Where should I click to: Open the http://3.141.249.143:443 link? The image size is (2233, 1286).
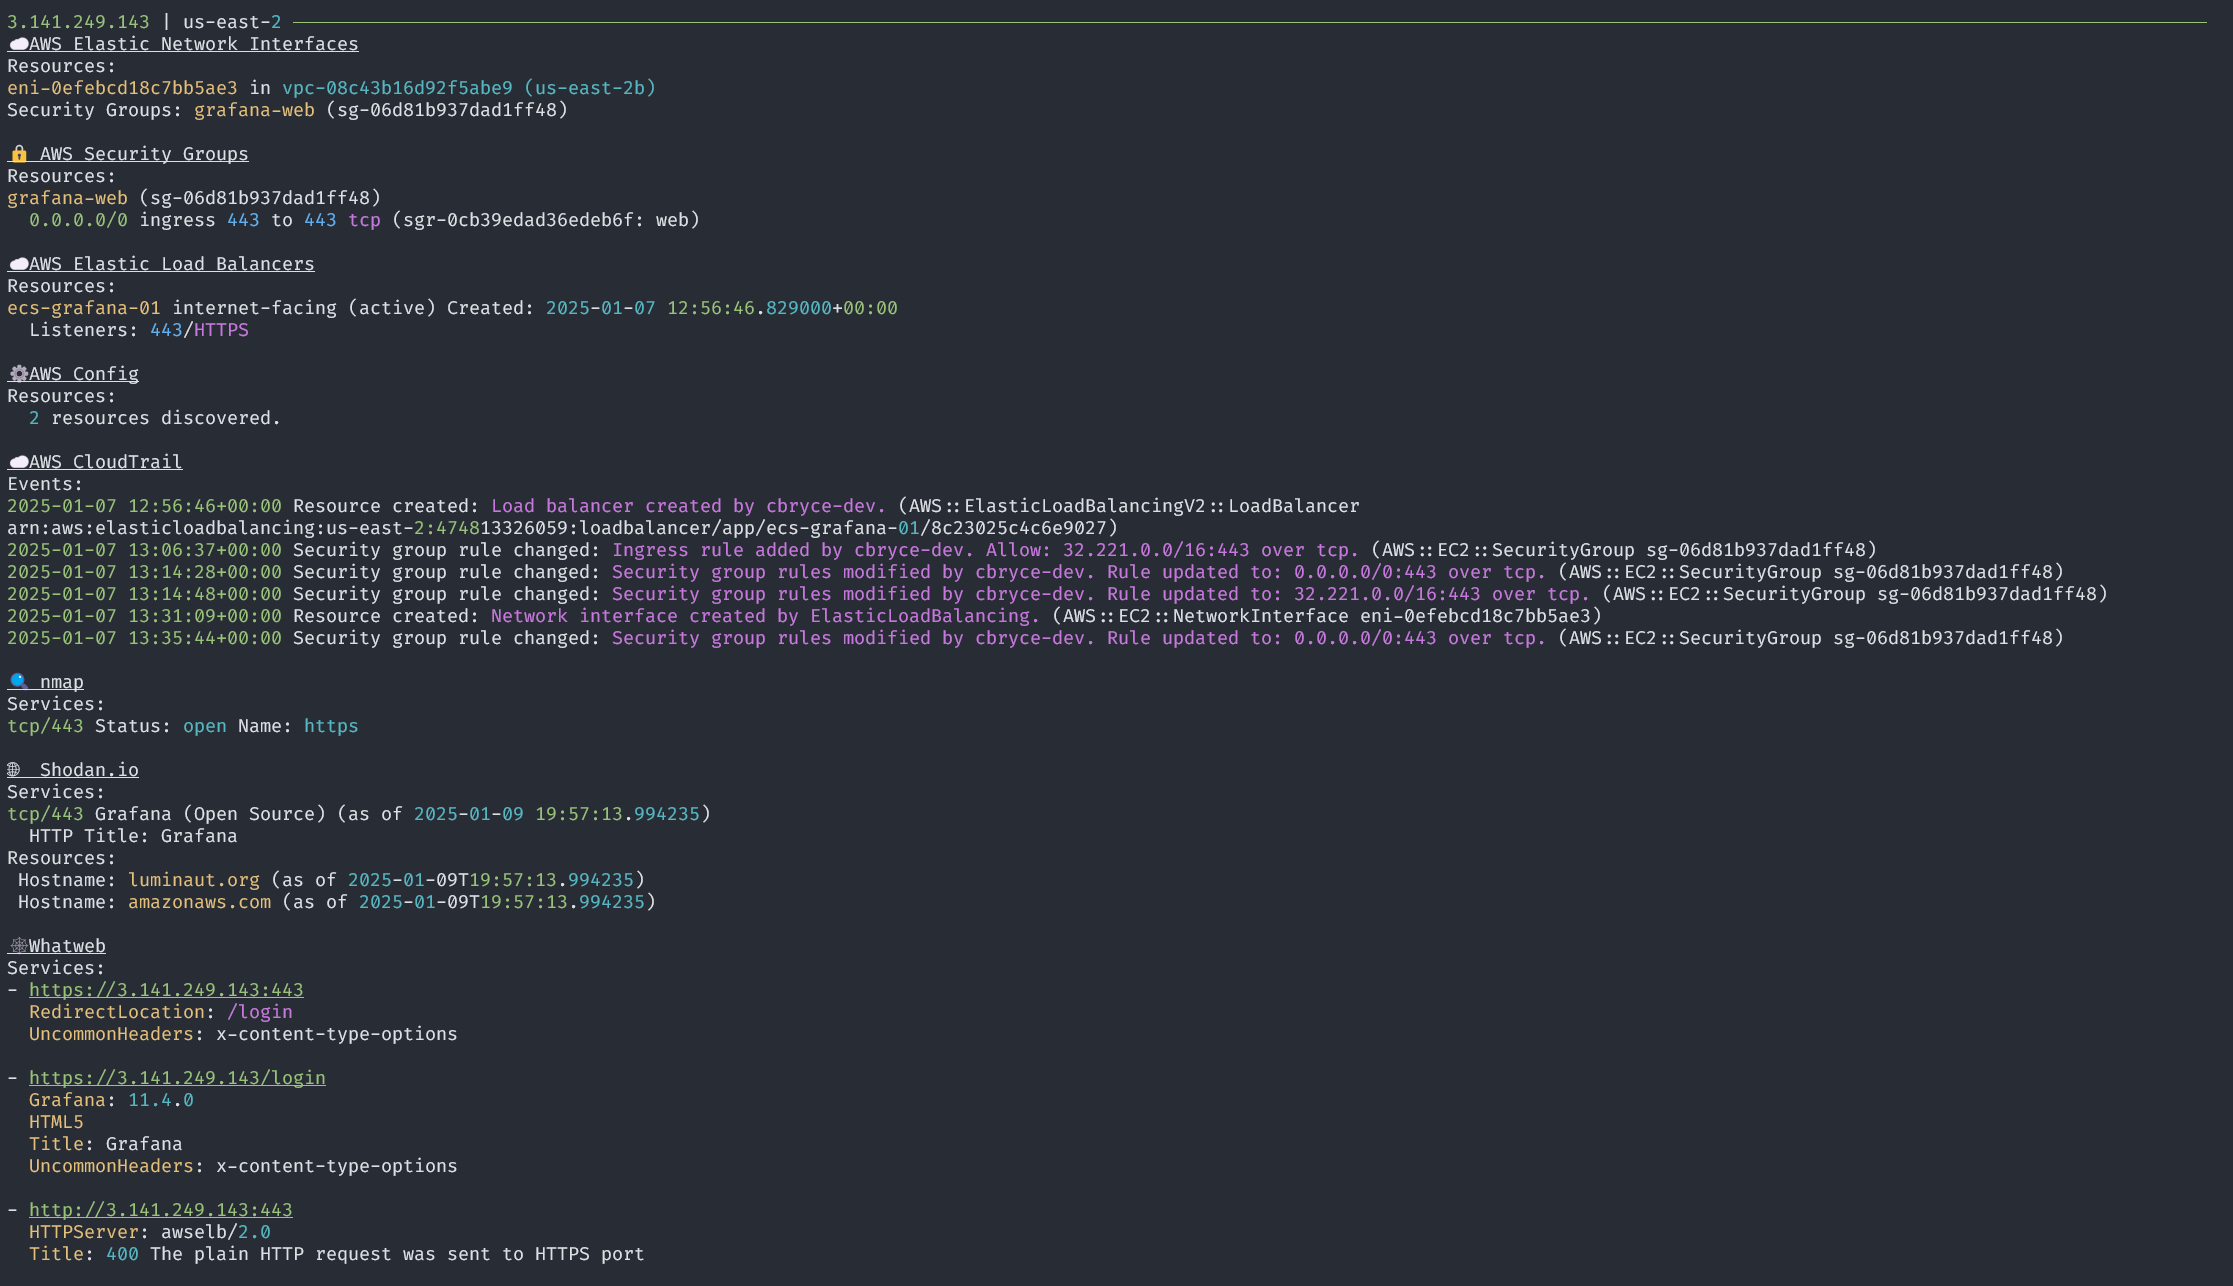(160, 1210)
